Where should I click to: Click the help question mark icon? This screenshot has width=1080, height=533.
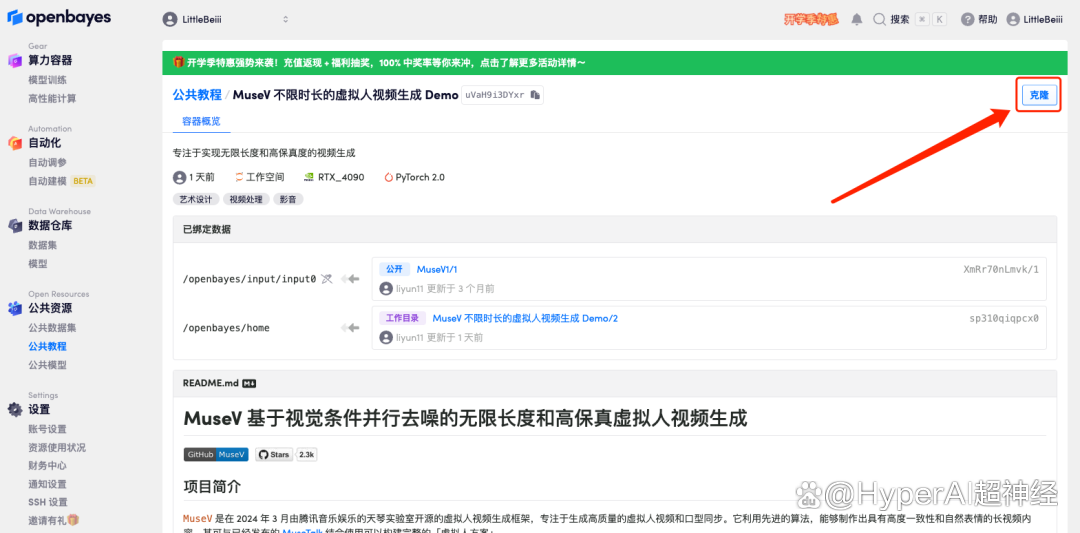click(967, 19)
